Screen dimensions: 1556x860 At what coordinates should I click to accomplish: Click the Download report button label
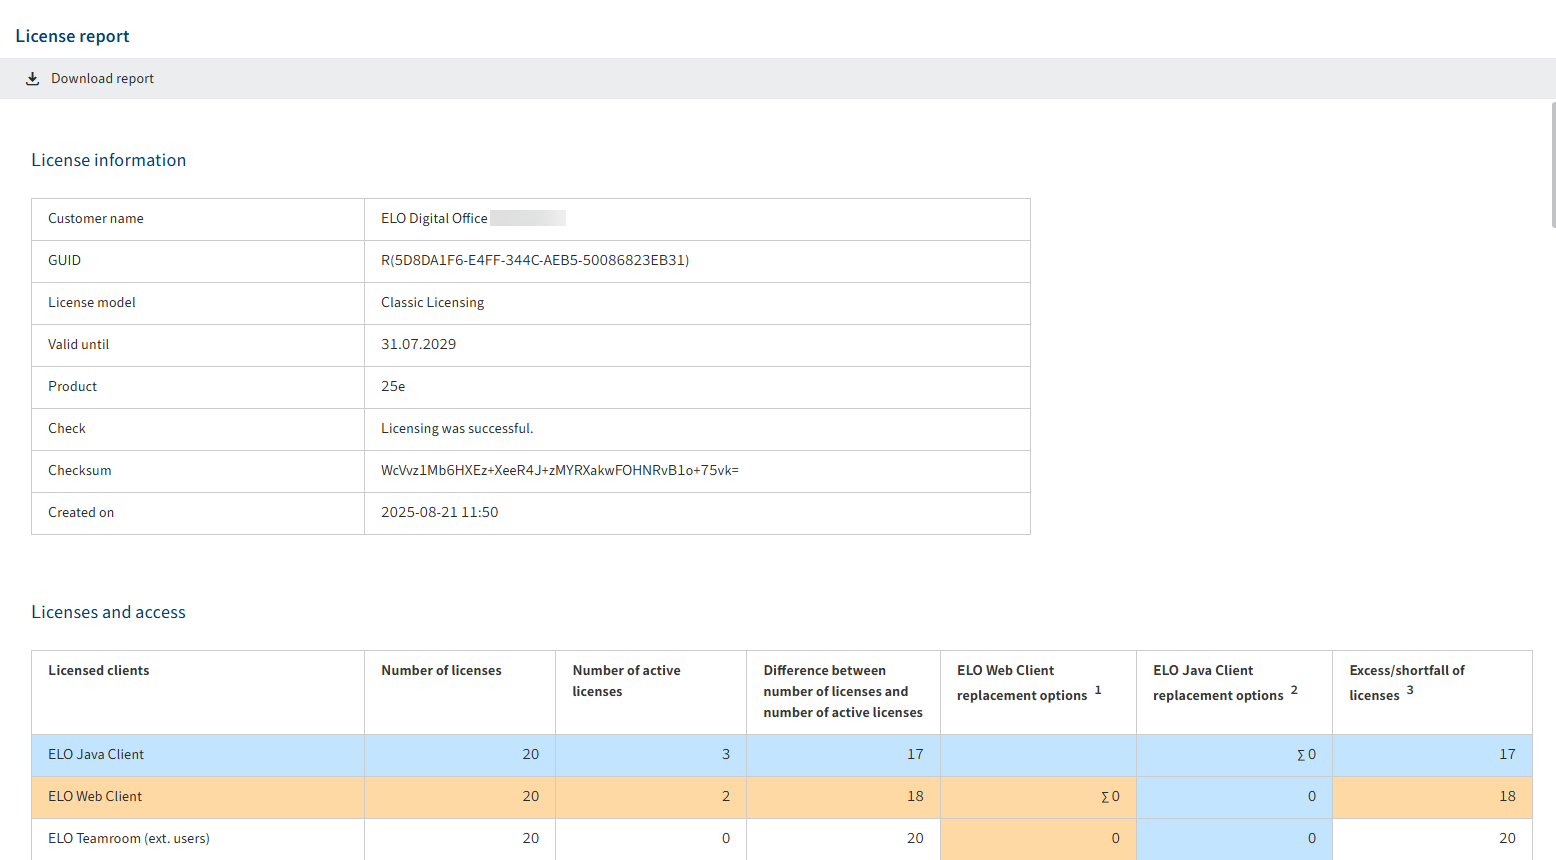click(102, 79)
